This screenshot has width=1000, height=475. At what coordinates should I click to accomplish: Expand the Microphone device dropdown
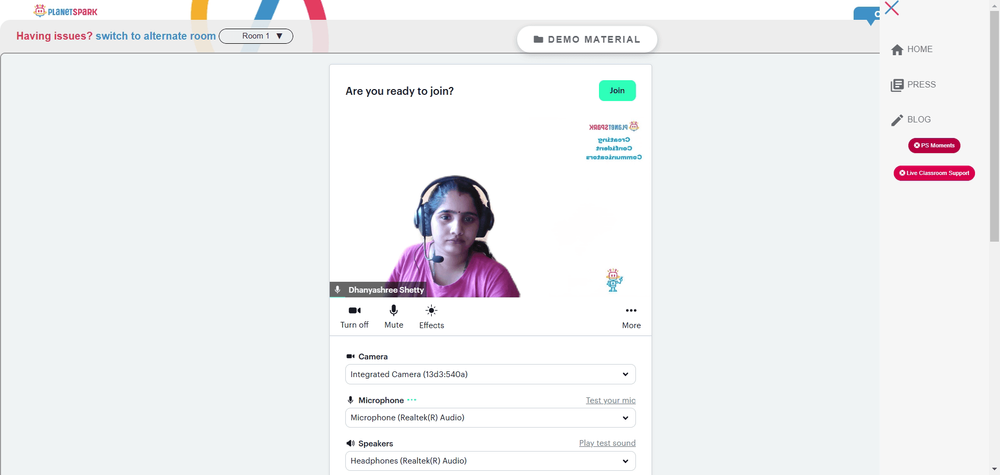(x=490, y=418)
